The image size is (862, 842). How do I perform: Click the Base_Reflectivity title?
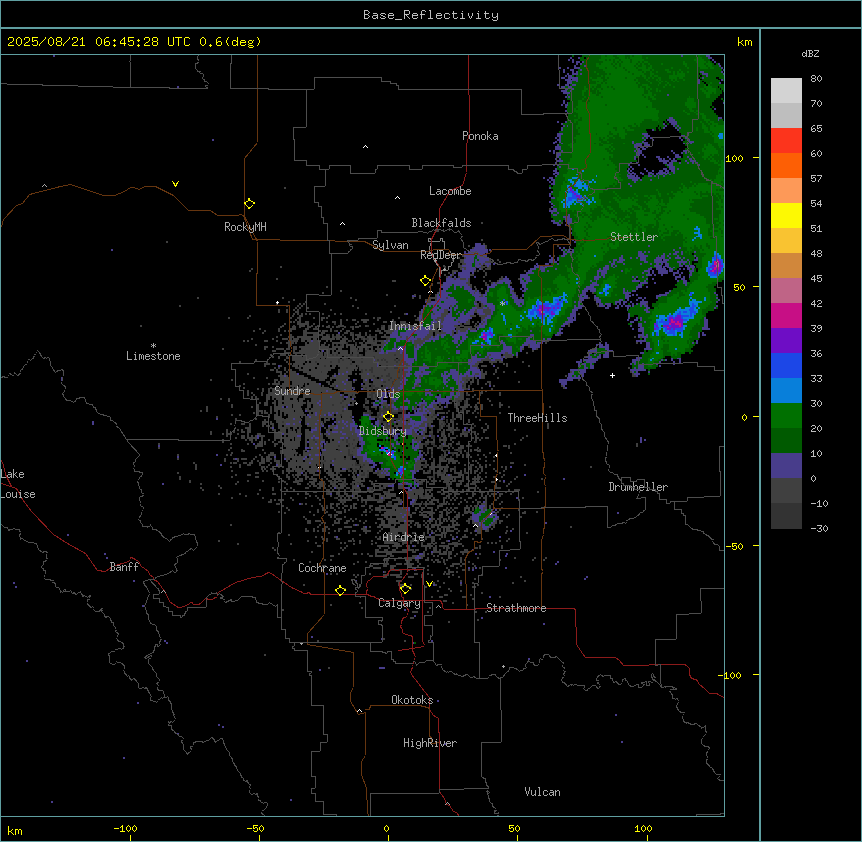coord(431,15)
